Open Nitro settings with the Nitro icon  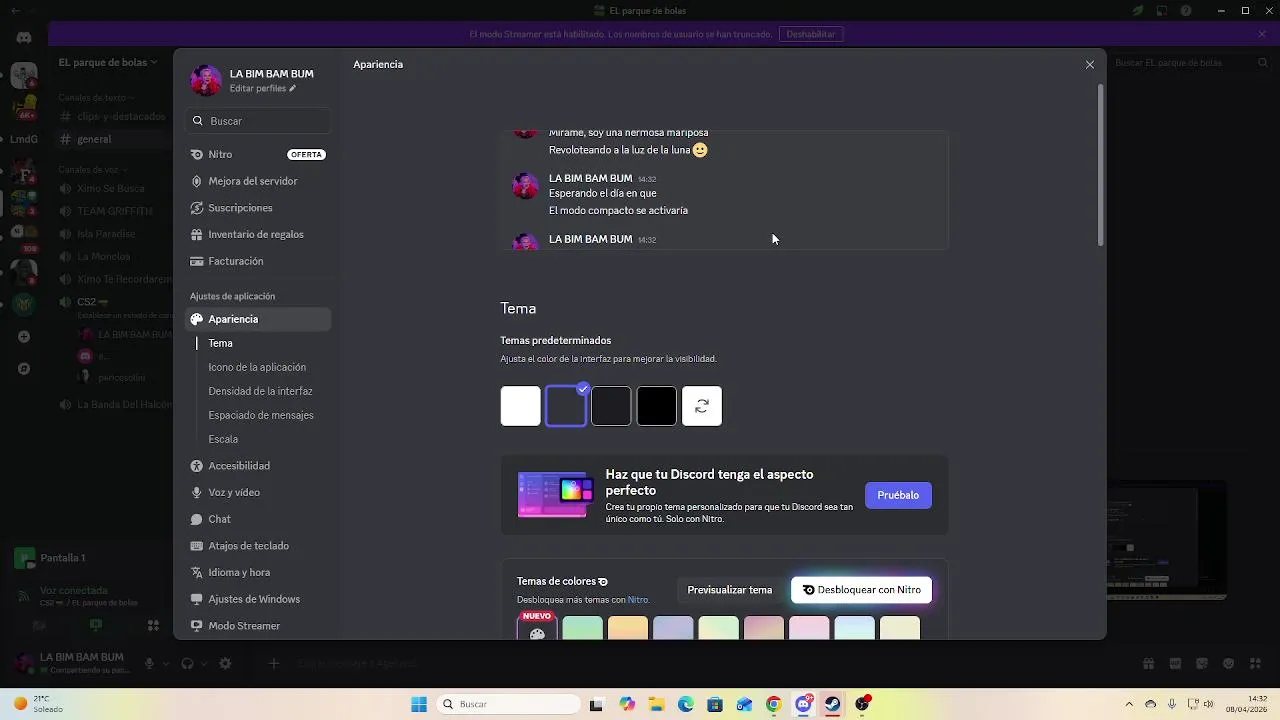tap(197, 155)
